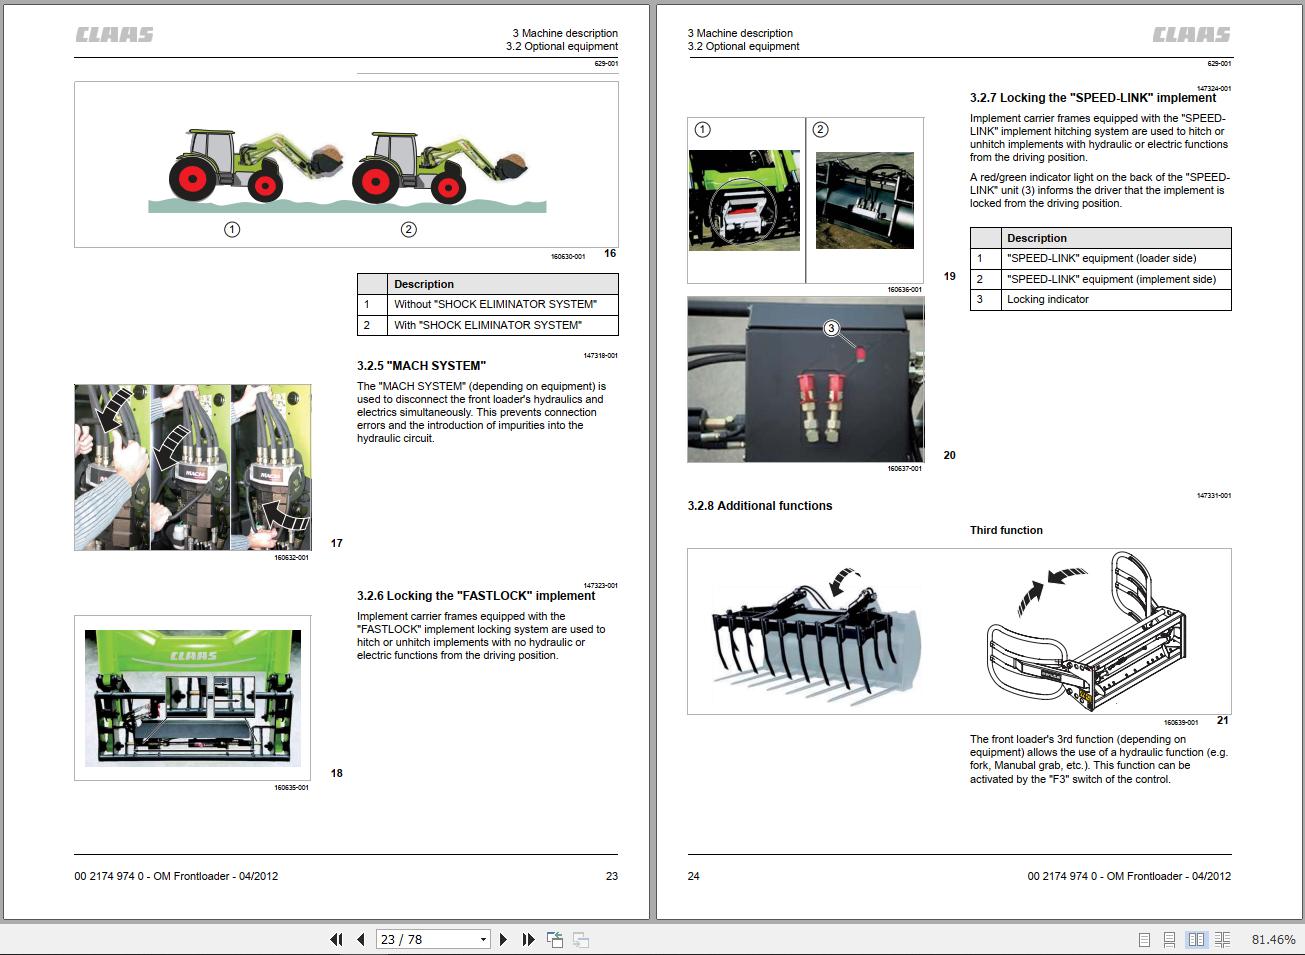The height and width of the screenshot is (955, 1305).
Task: Click the heading 3.2.5 "MACH SYSTEM"
Action: coord(421,366)
